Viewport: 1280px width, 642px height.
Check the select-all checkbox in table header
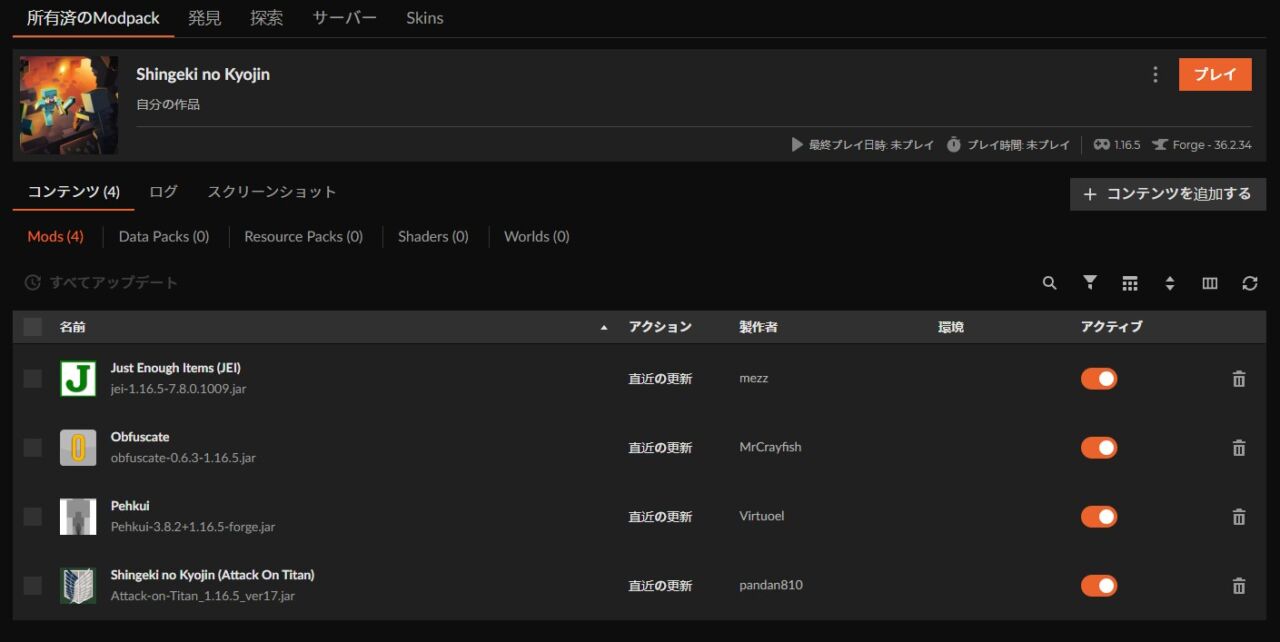pos(33,327)
